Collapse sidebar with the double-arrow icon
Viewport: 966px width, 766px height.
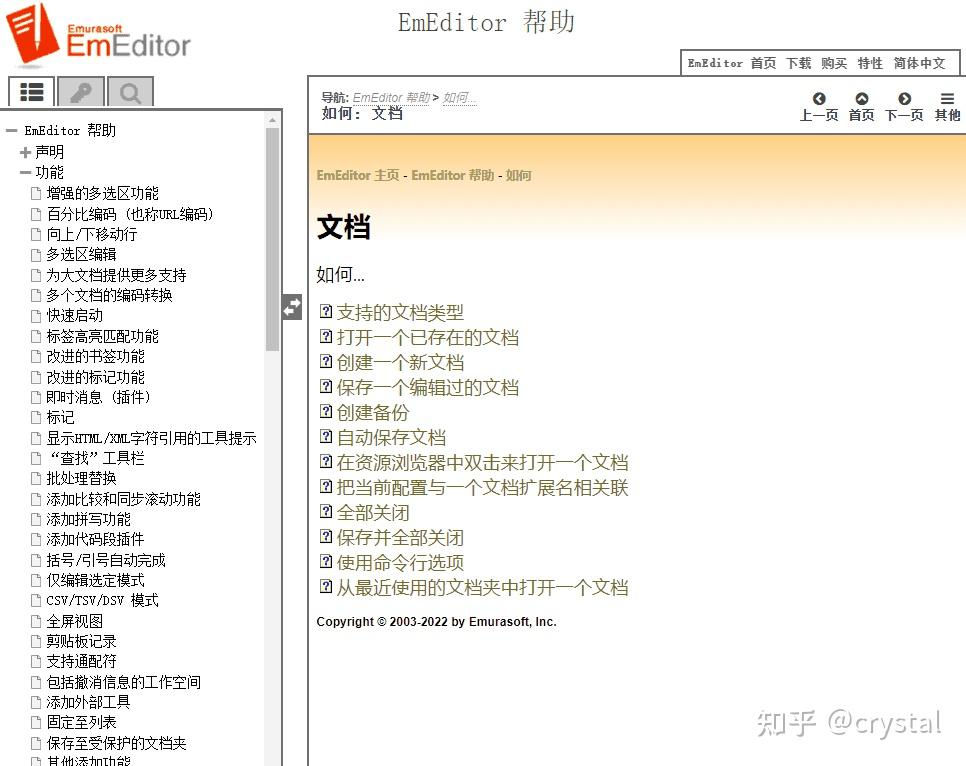coord(291,308)
